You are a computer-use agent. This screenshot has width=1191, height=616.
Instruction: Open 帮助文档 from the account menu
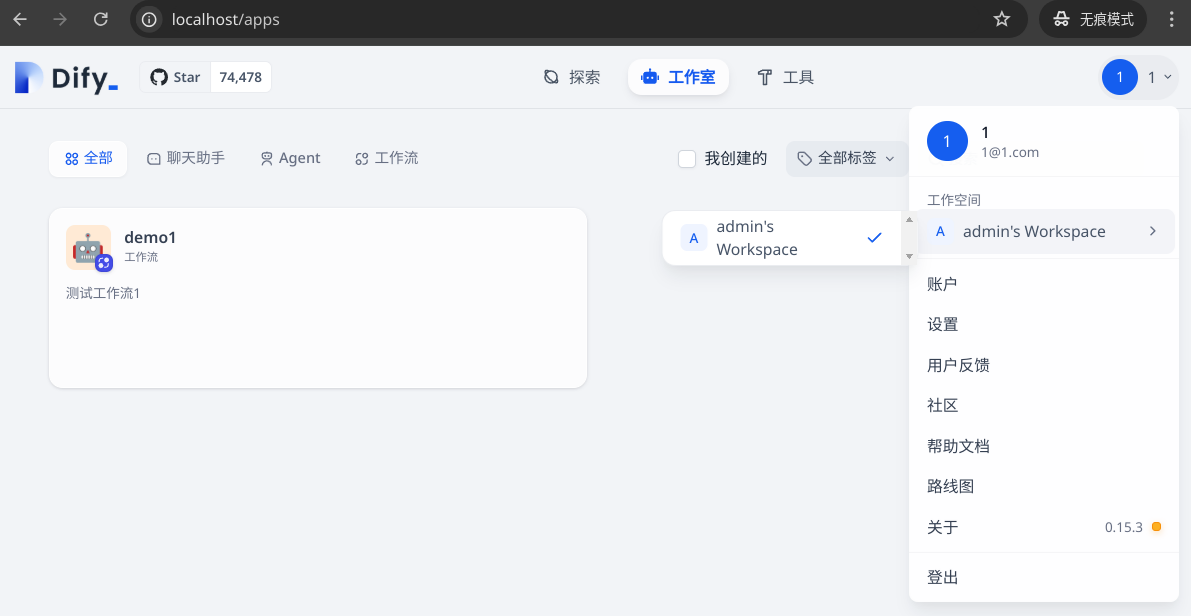click(958, 445)
